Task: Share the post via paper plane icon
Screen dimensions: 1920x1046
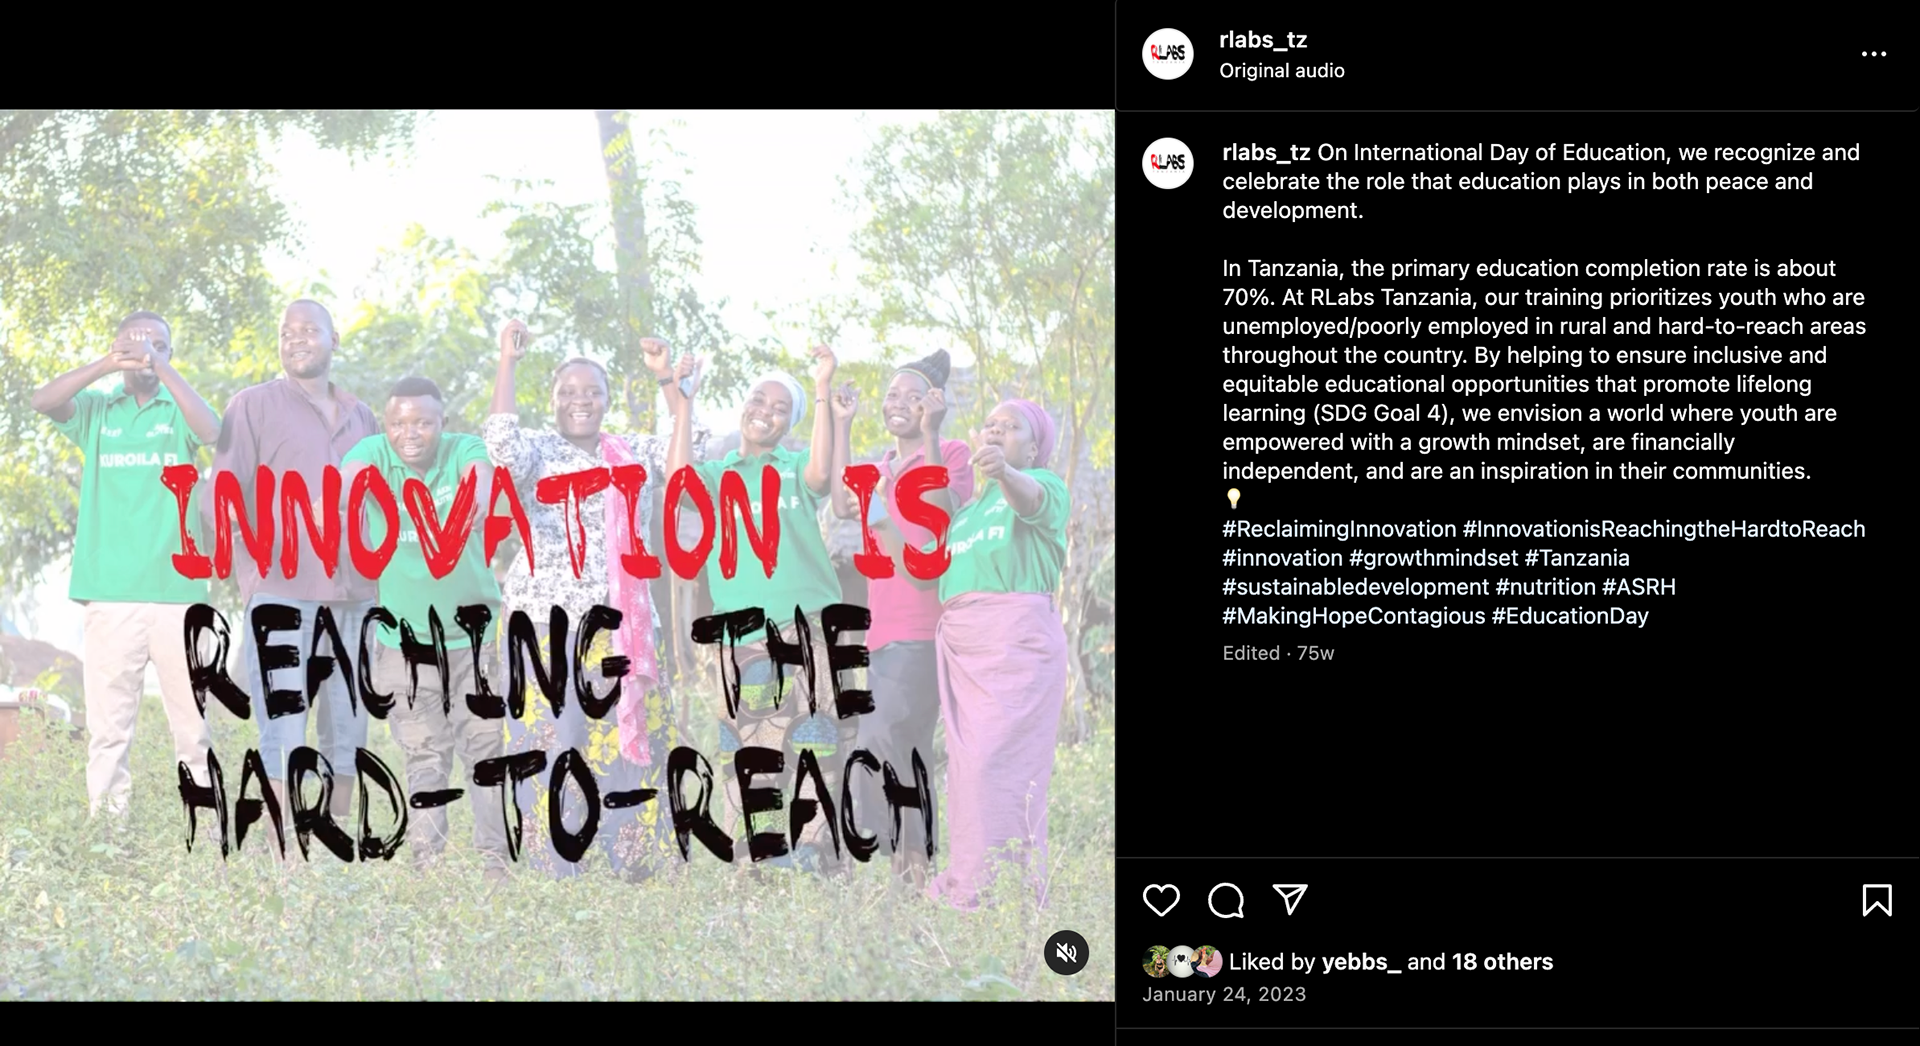Action: pyautogui.click(x=1290, y=899)
